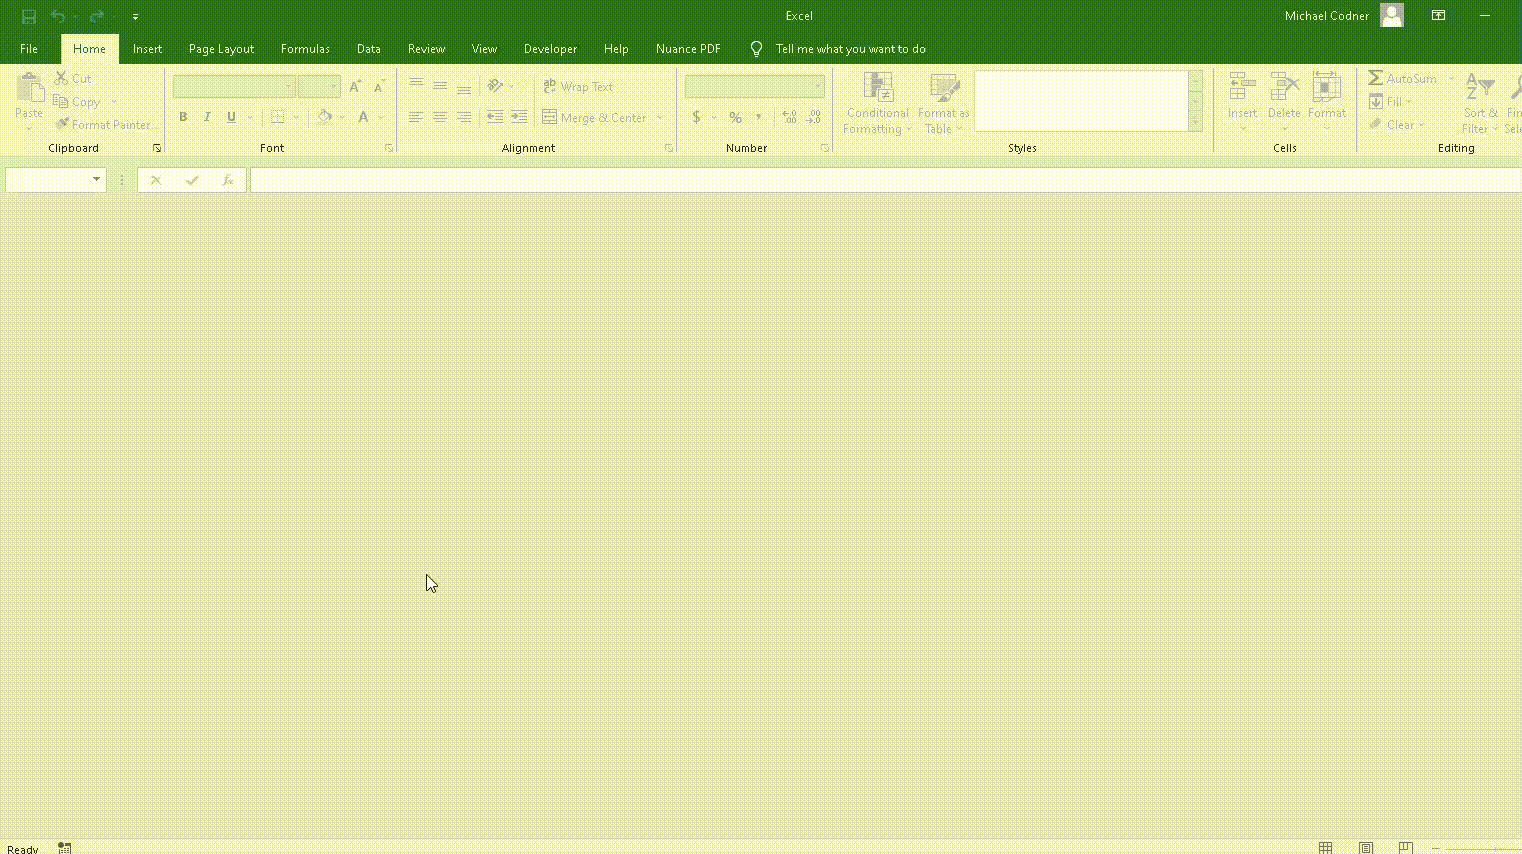
Task: Click Format Painter button
Action: [x=104, y=125]
